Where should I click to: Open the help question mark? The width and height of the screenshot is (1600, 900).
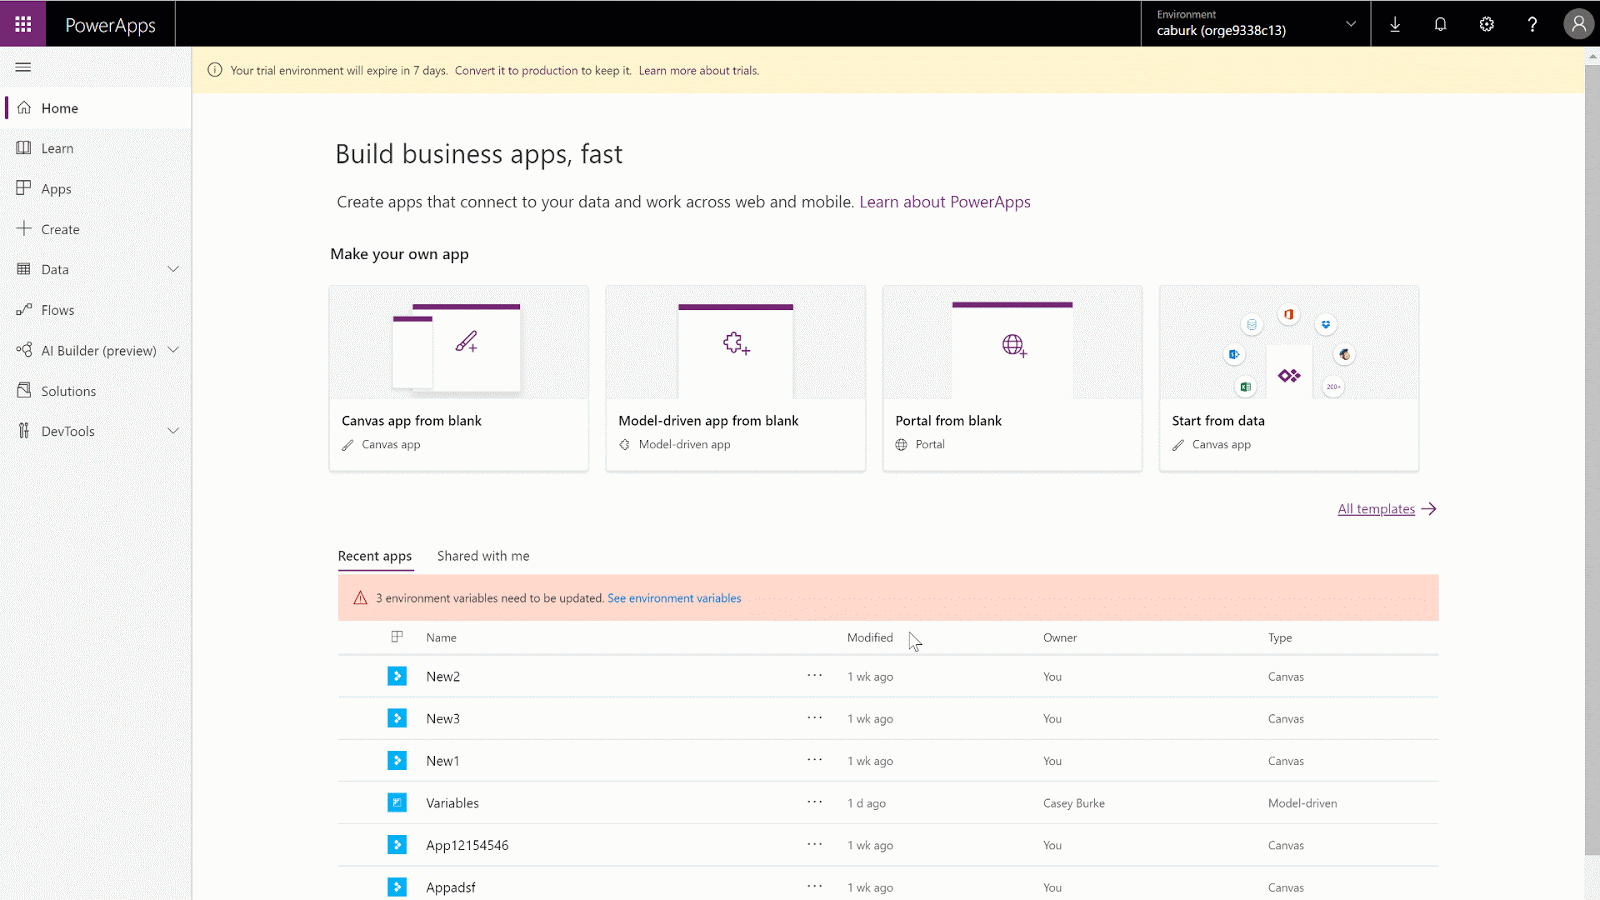click(x=1532, y=24)
